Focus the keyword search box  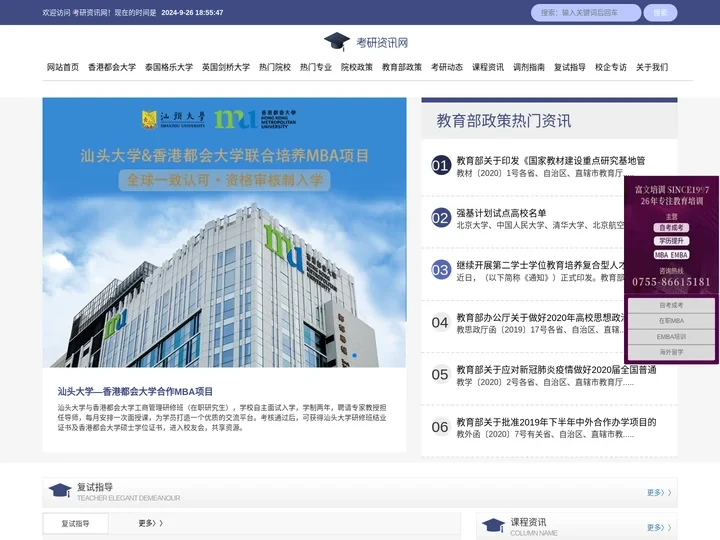pyautogui.click(x=585, y=13)
